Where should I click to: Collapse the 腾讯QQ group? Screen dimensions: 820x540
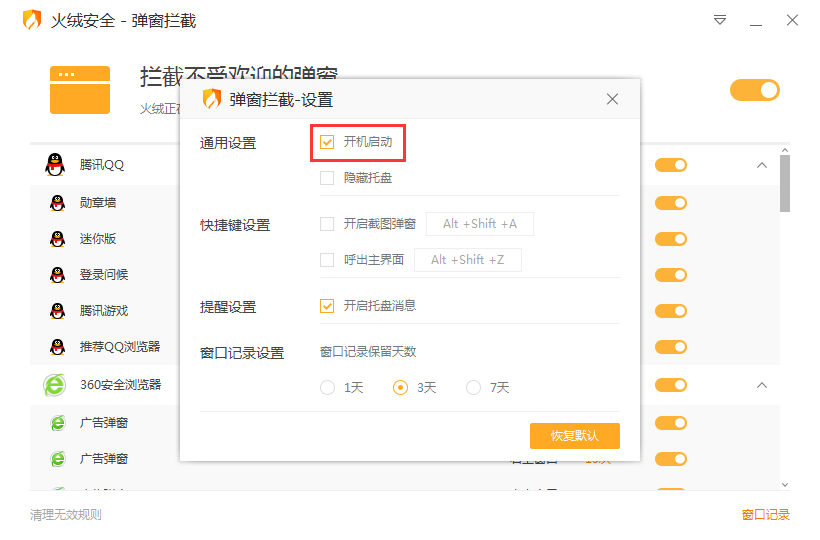click(761, 165)
